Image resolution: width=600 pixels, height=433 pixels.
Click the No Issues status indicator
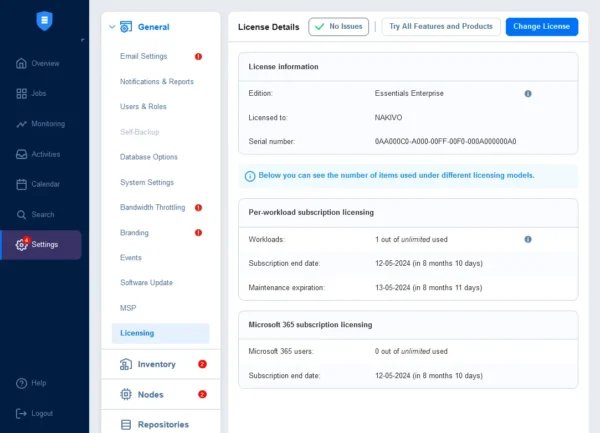point(338,26)
